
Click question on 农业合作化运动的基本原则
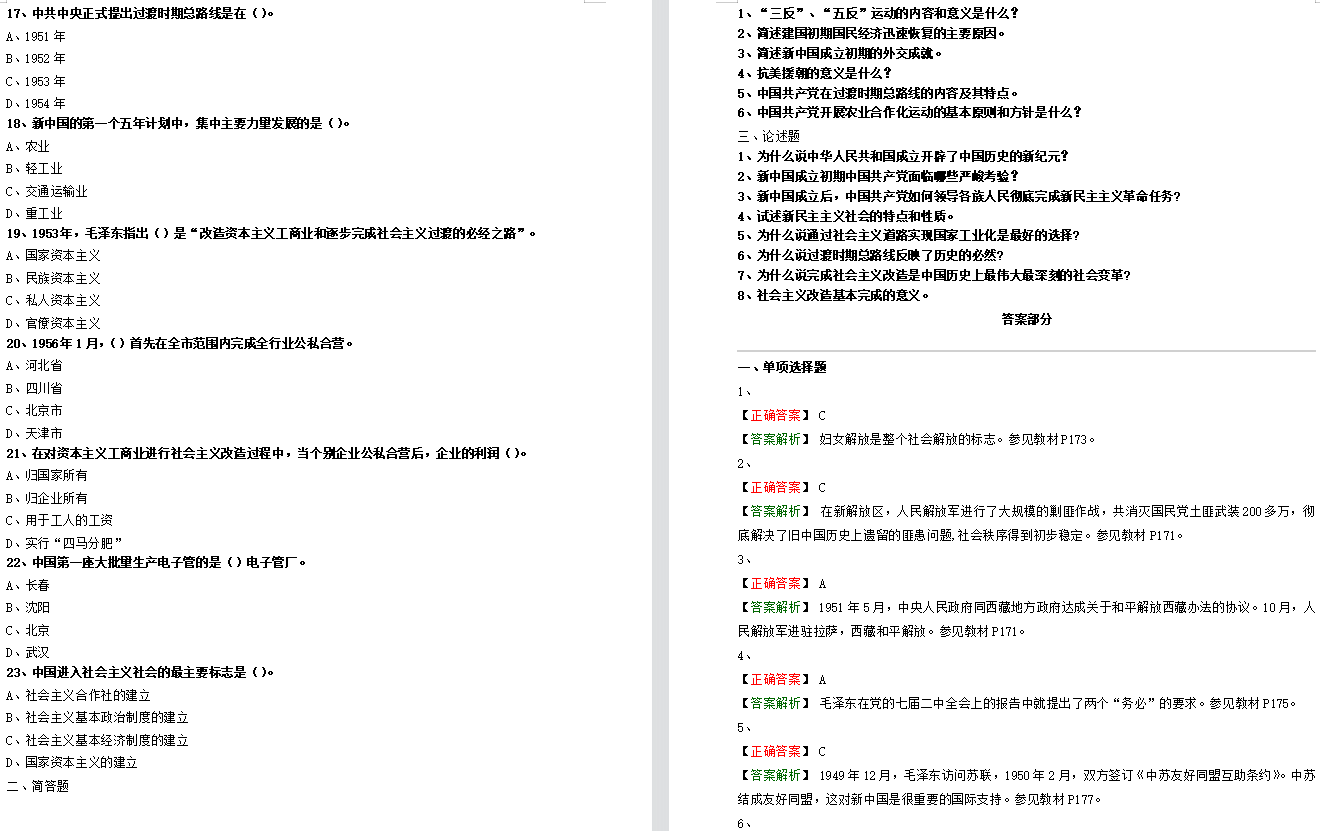click(x=909, y=113)
